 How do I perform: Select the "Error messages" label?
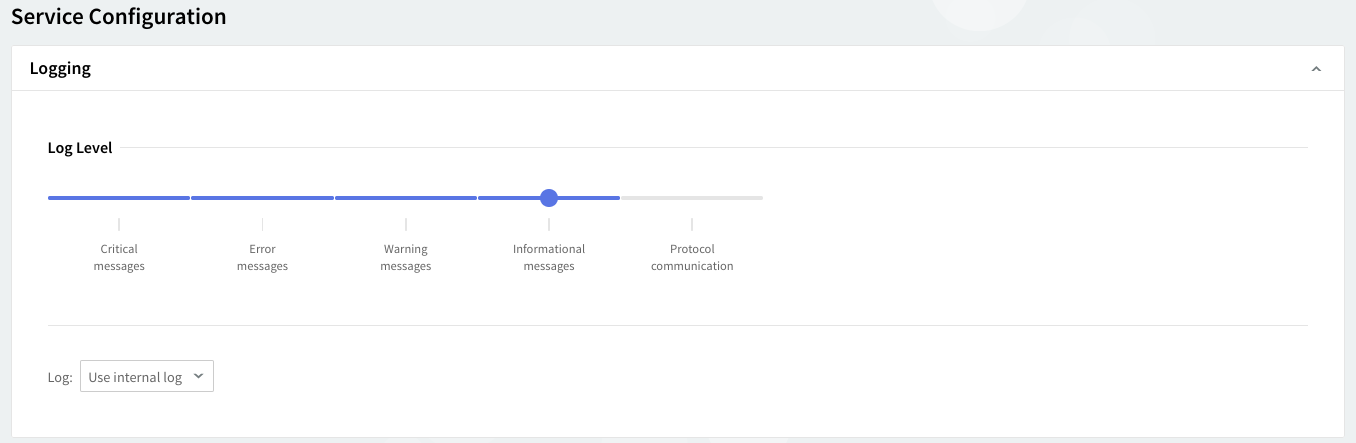262,258
